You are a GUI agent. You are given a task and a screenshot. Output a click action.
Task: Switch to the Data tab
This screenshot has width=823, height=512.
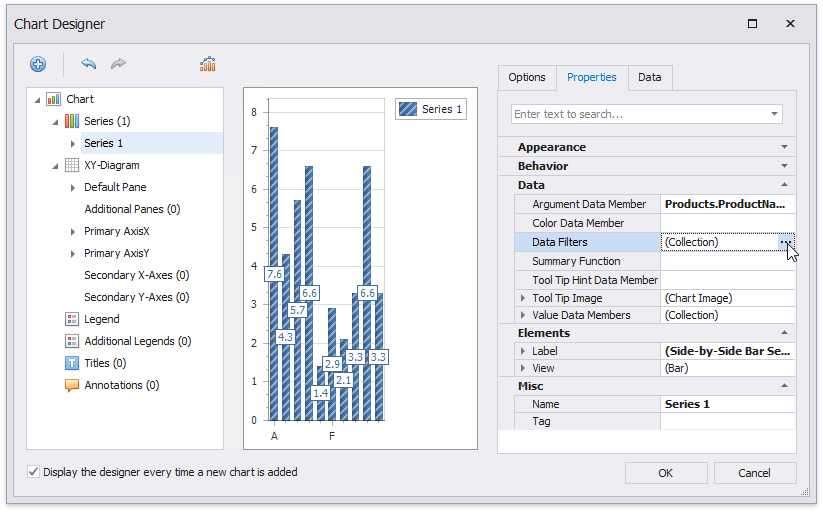tap(649, 77)
